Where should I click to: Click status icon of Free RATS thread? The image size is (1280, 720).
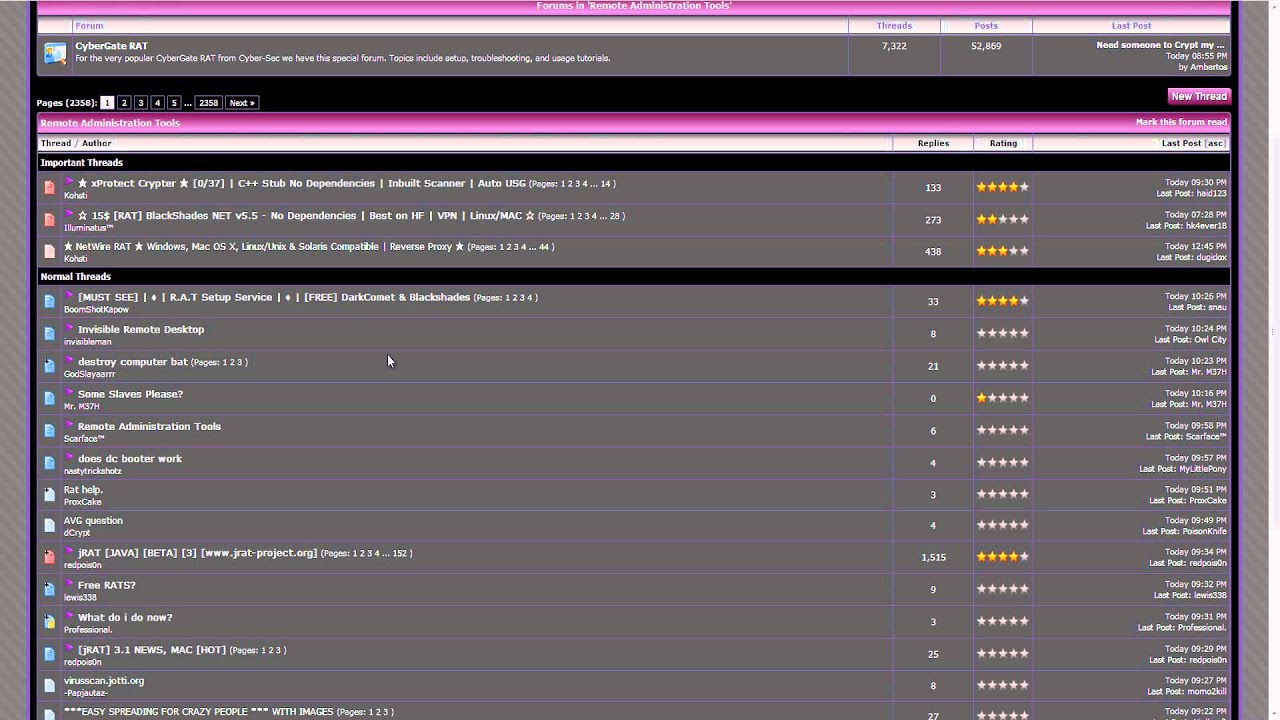click(x=49, y=589)
